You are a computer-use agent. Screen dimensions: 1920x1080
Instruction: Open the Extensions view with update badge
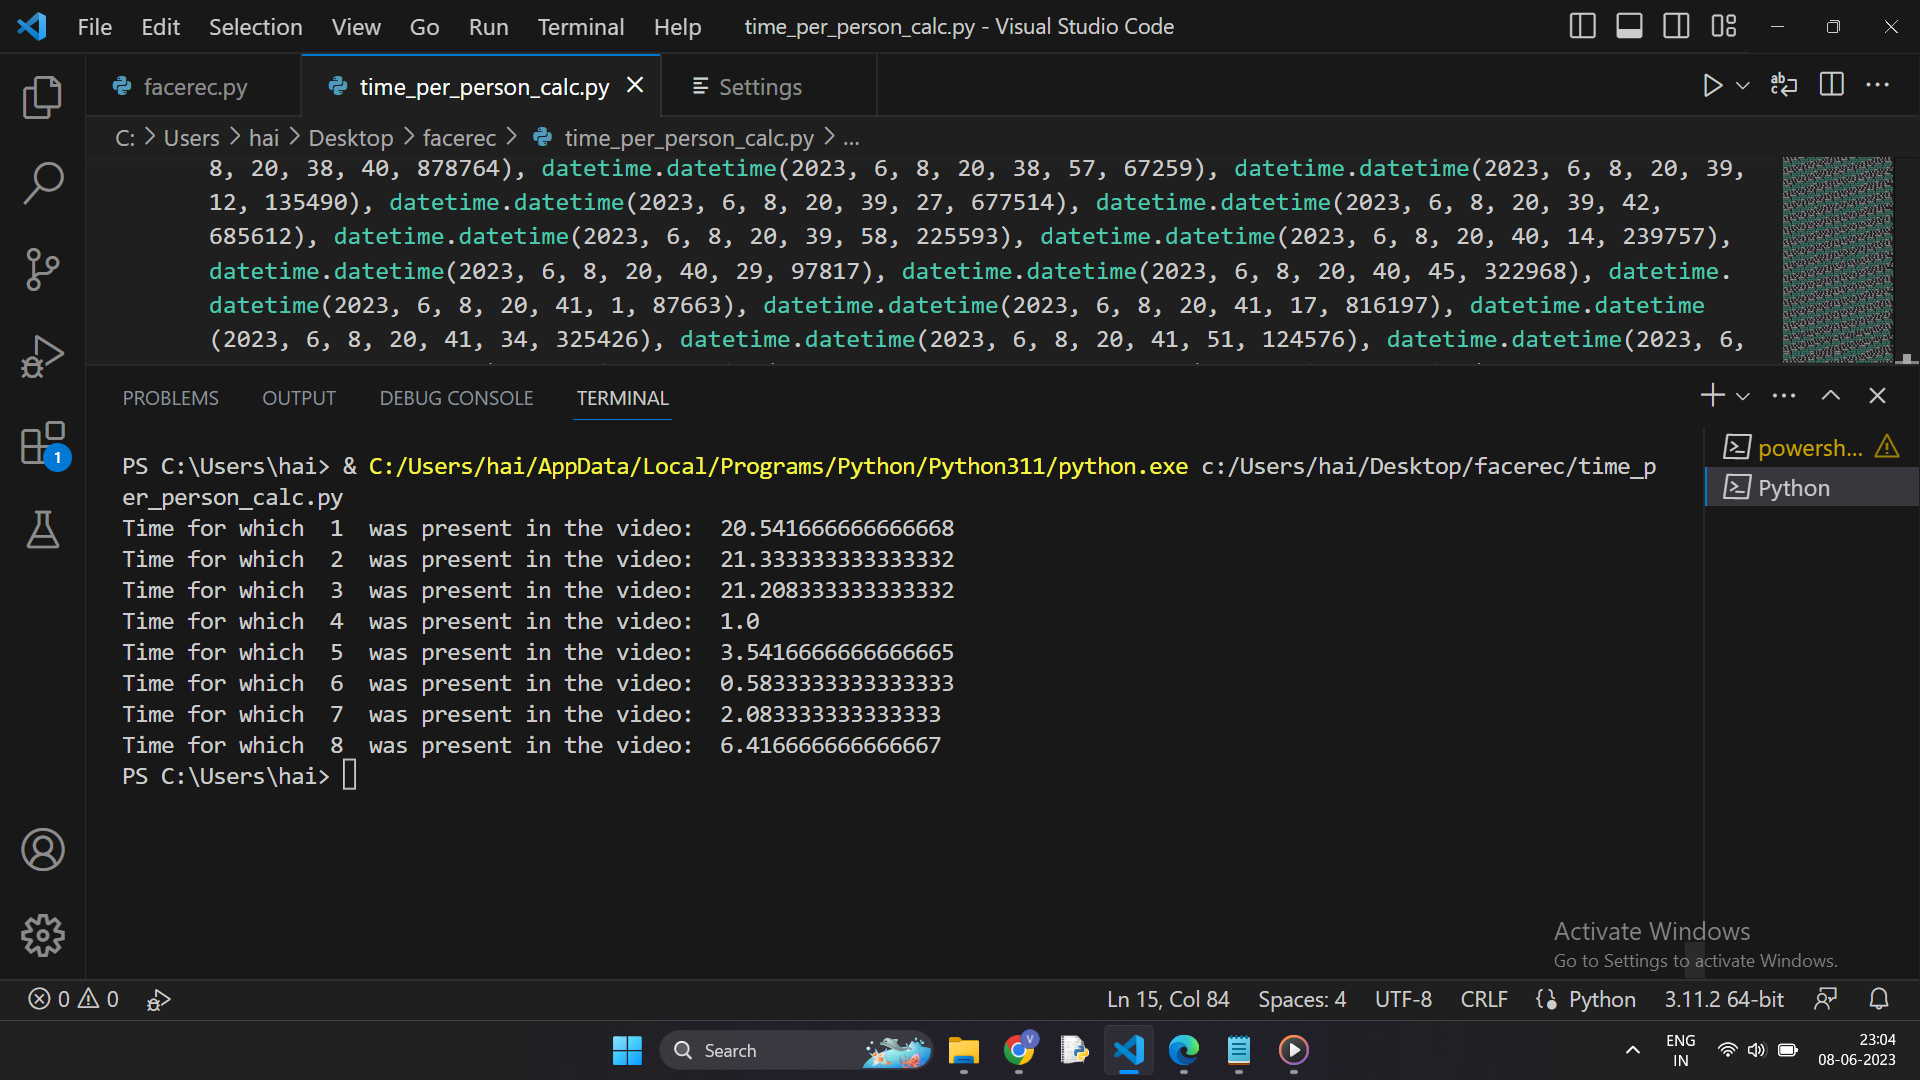click(42, 444)
